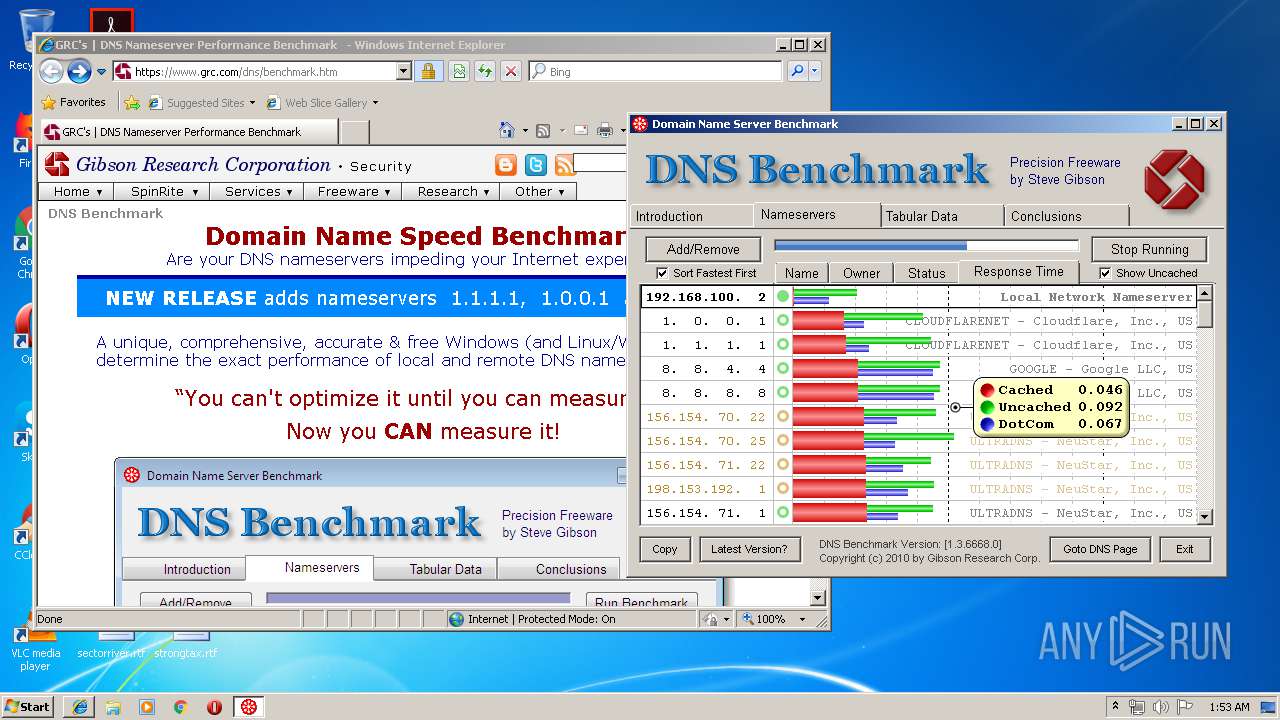Screen dimensions: 1280x720
Task: Click status dot of the 8.8.4.4 nameserver
Action: [783, 369]
